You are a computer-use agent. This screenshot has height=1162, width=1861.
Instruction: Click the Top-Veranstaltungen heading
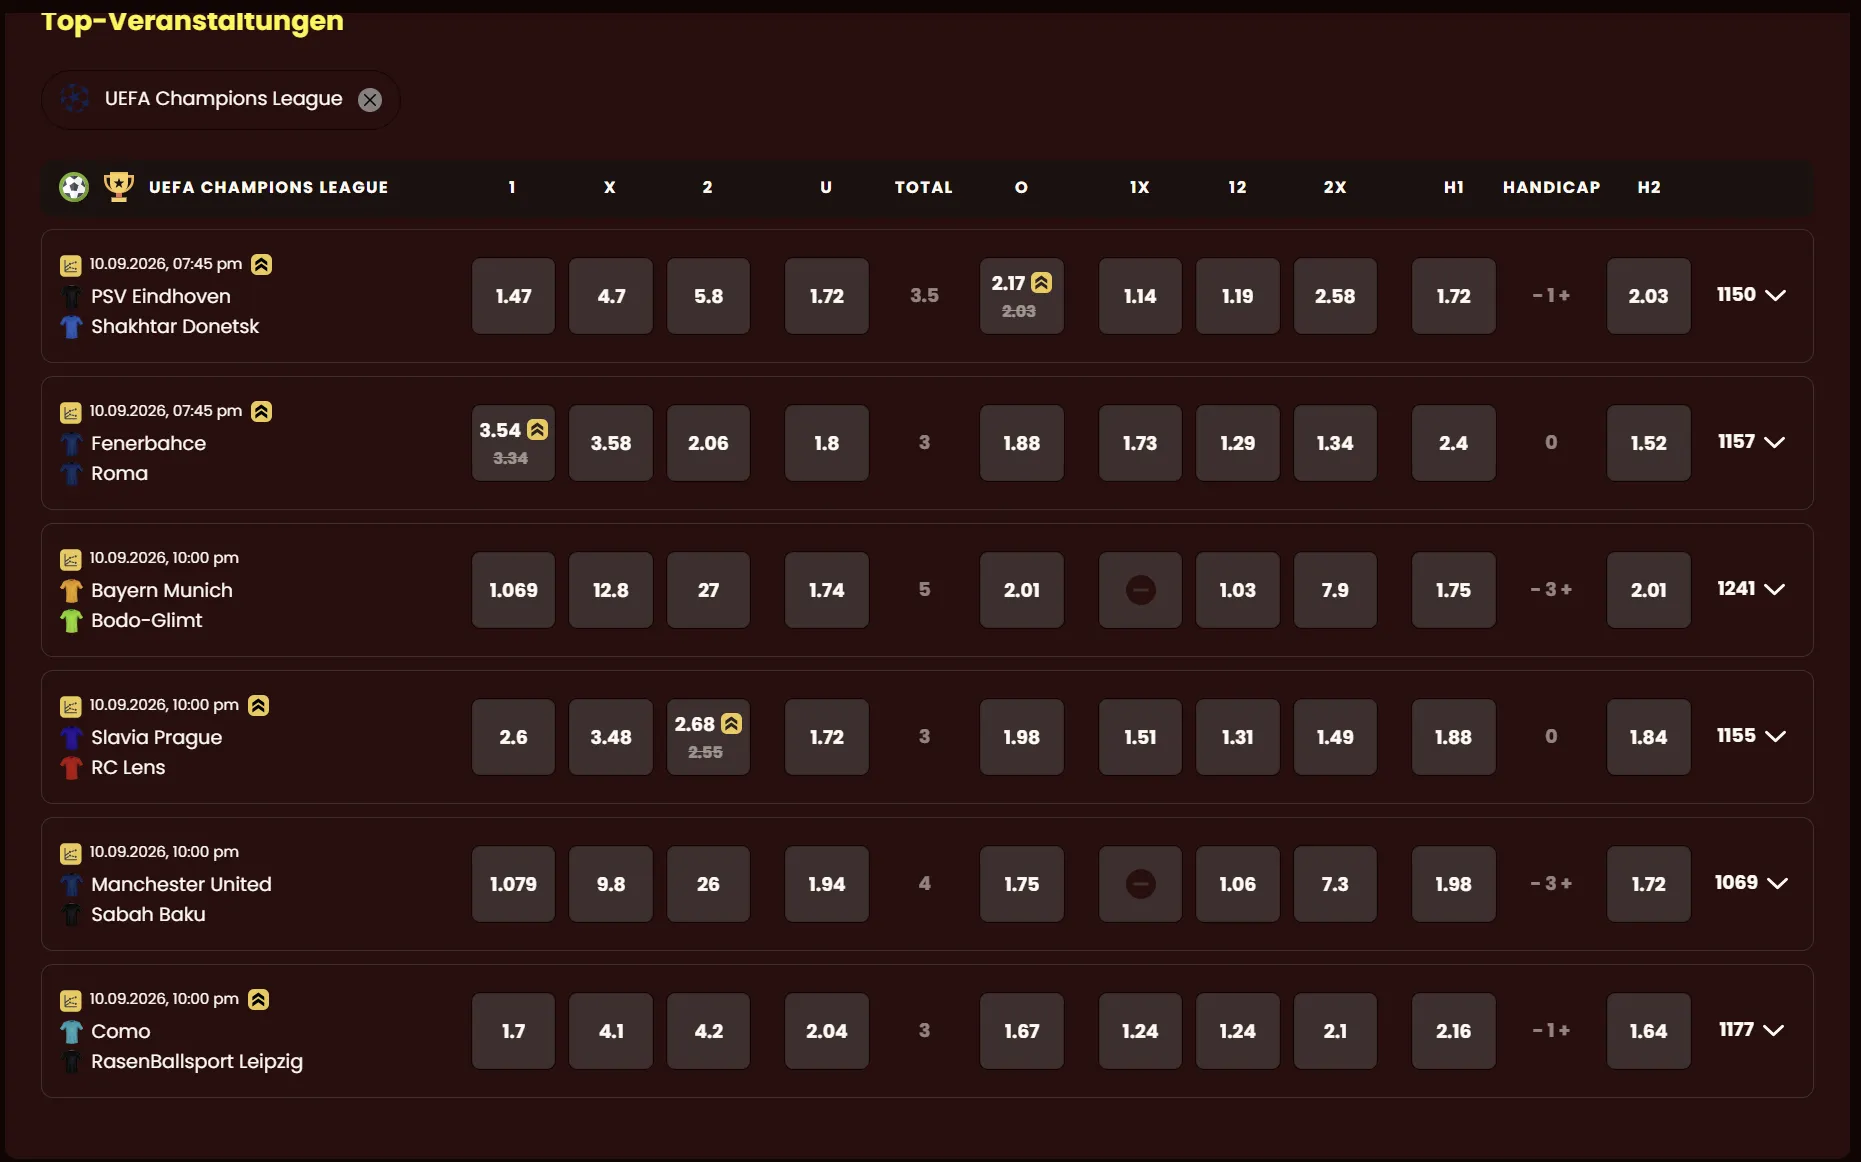(192, 20)
